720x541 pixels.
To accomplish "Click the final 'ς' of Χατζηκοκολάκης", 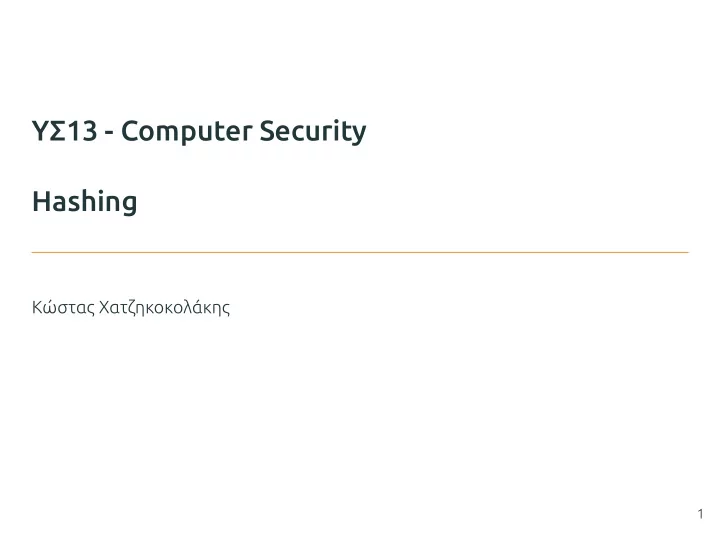I will point(226,310).
